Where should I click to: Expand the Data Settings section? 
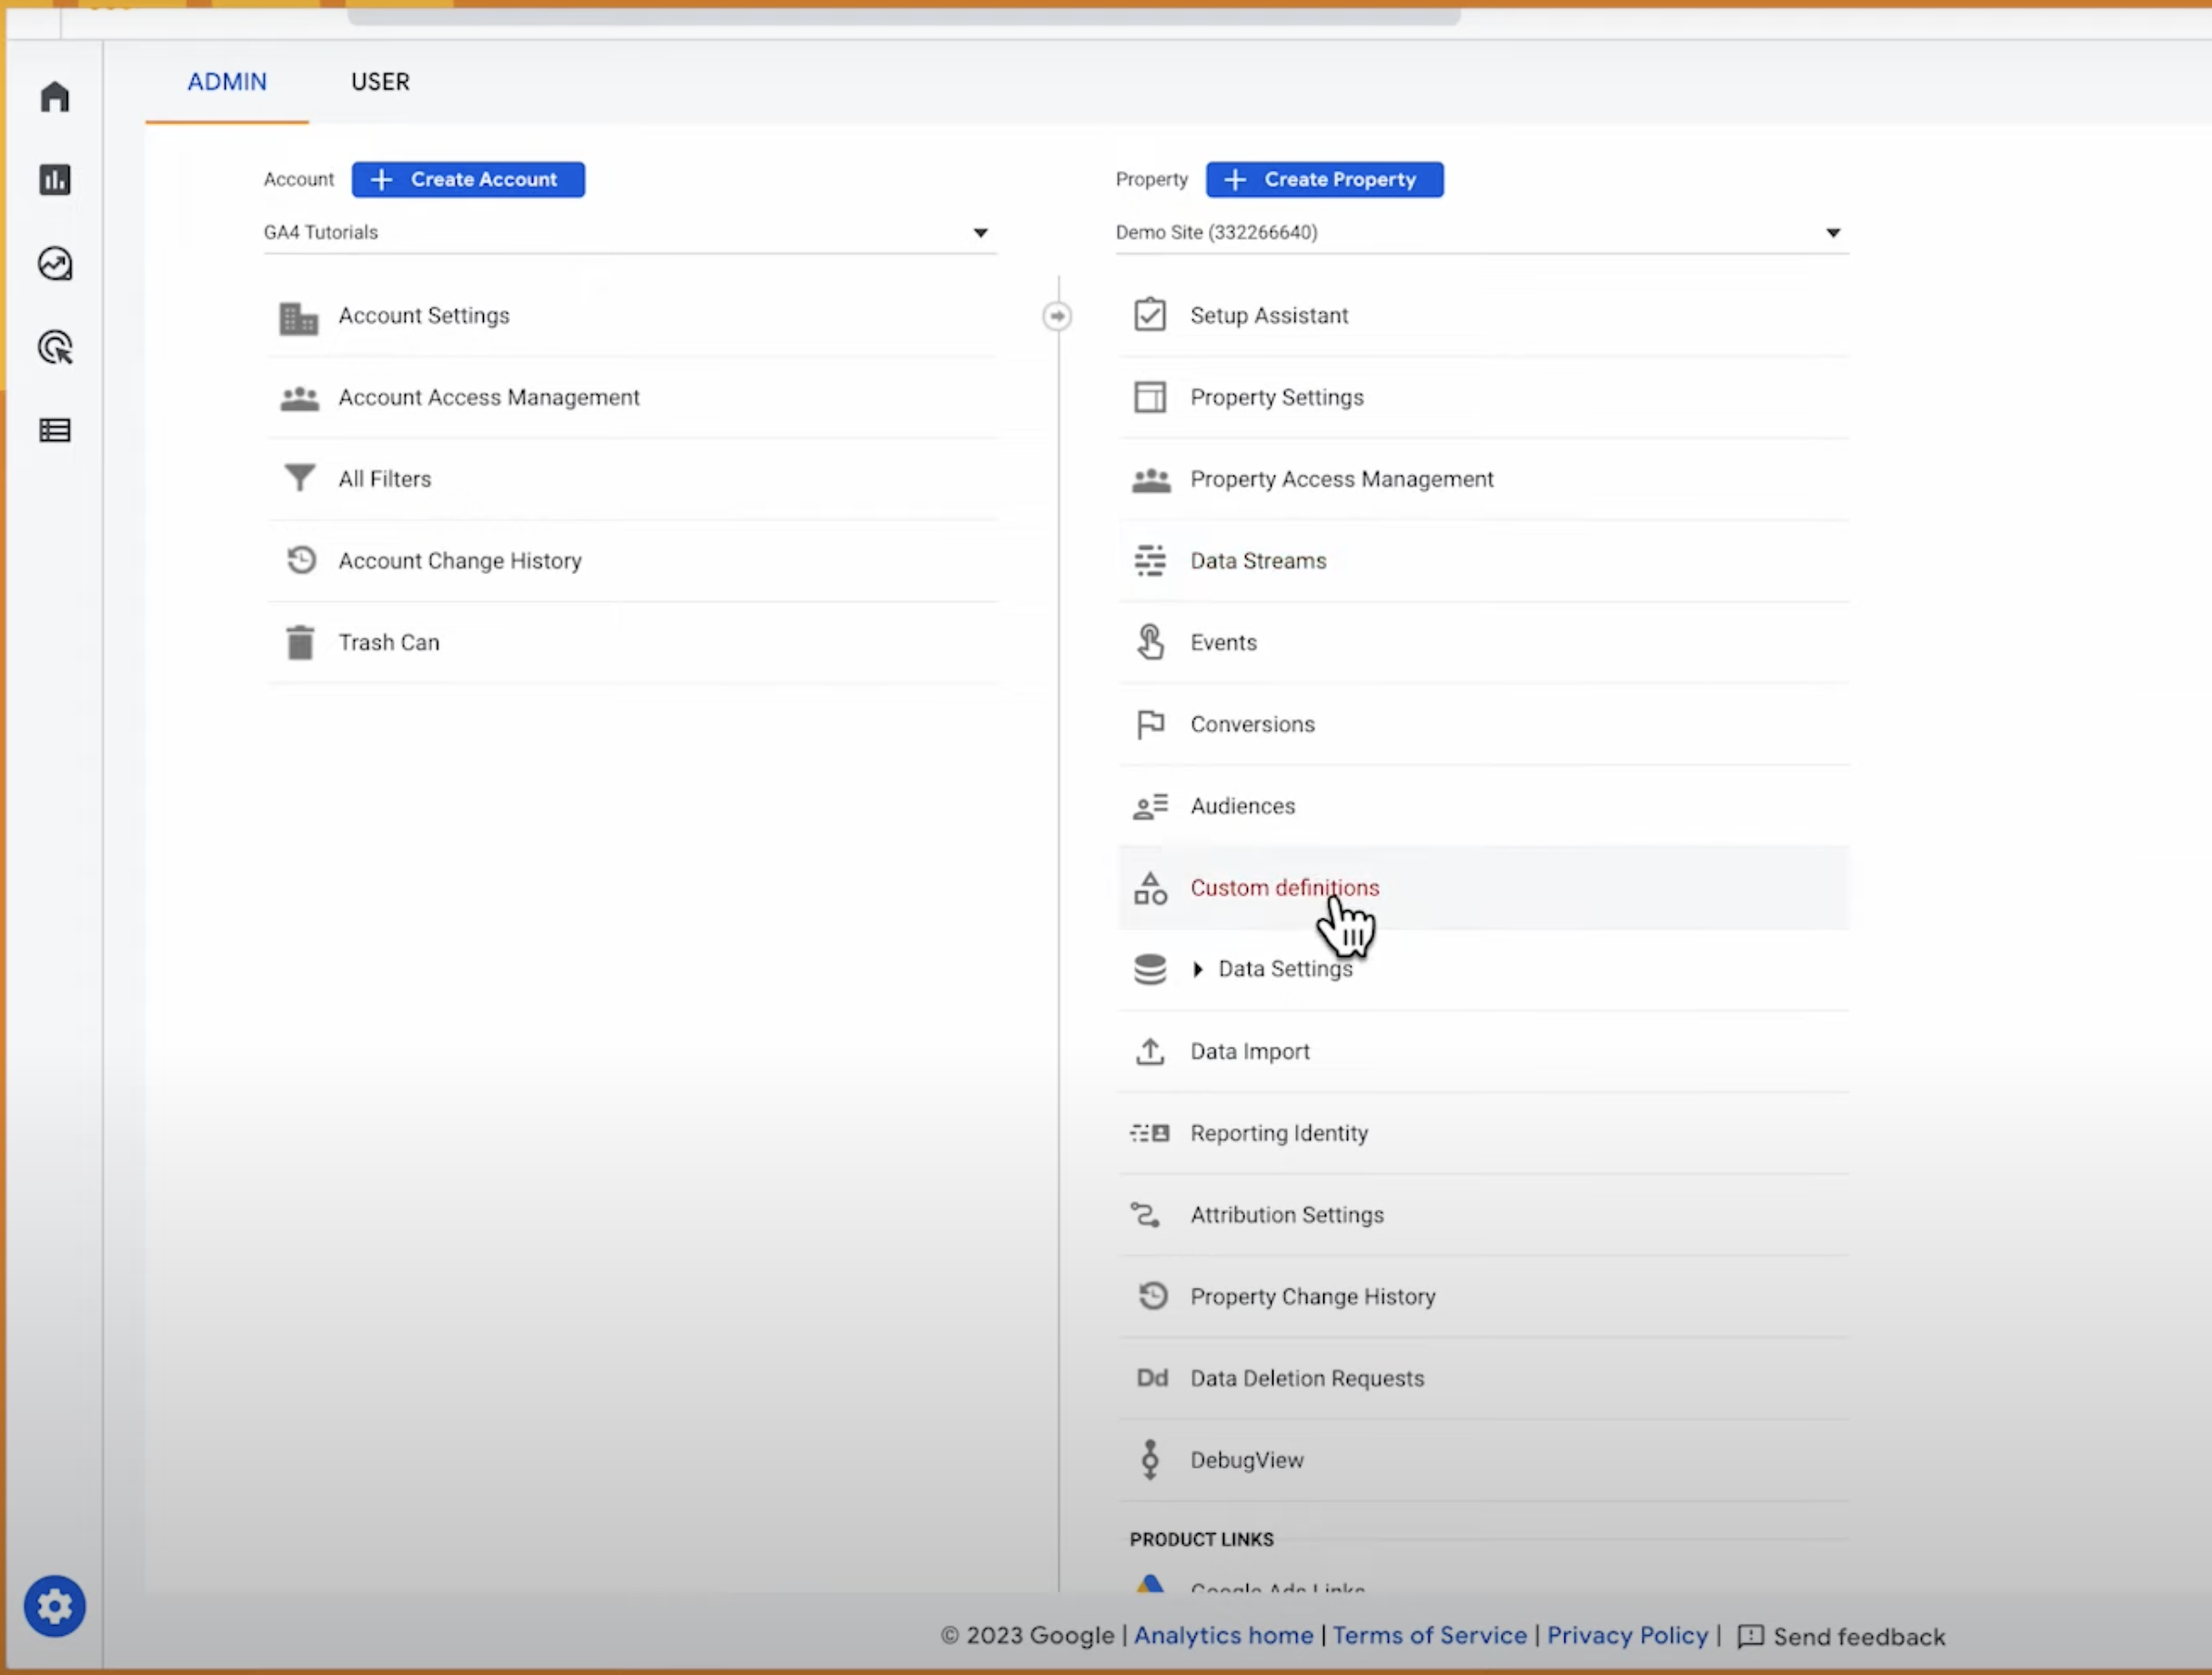click(1198, 969)
